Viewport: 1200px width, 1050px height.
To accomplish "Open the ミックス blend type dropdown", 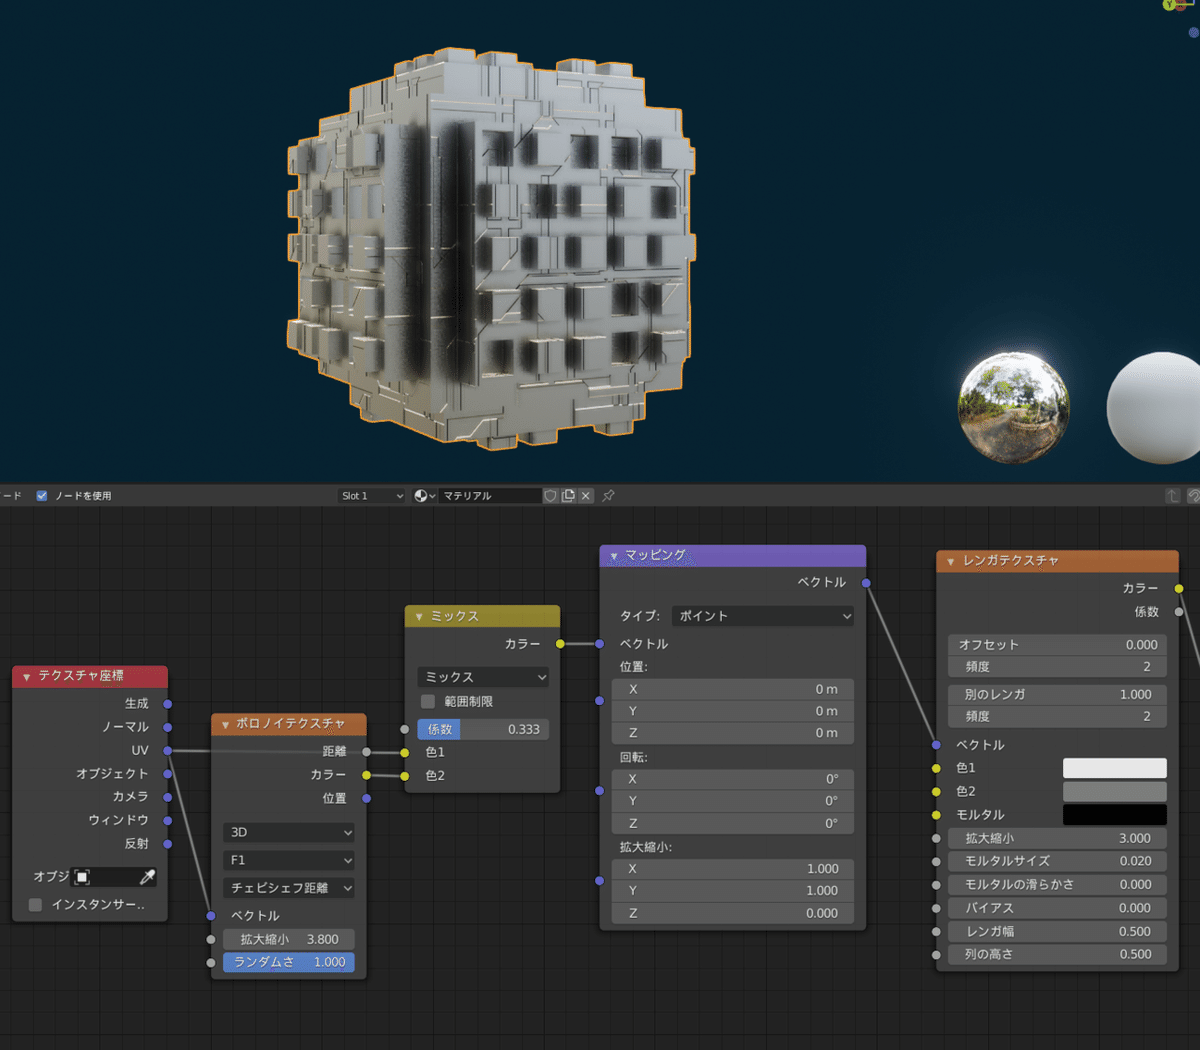I will pyautogui.click(x=484, y=677).
